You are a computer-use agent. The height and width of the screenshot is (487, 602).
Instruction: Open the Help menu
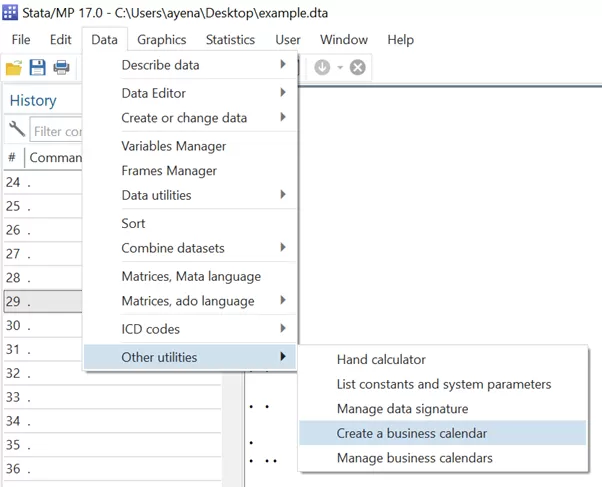pyautogui.click(x=400, y=40)
